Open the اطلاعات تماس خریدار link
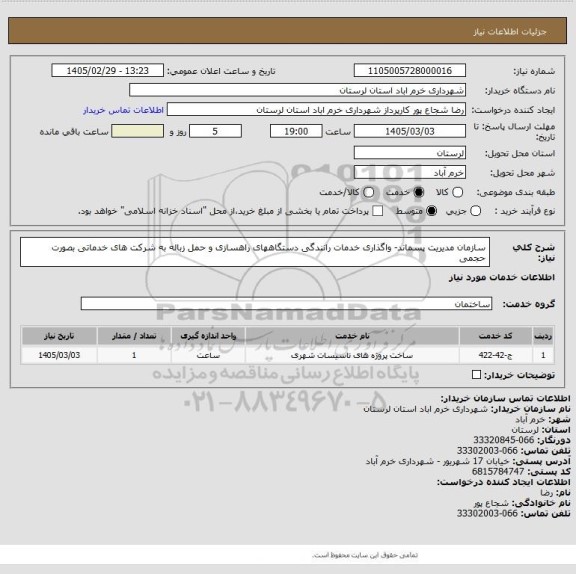576x574 pixels. pyautogui.click(x=123, y=110)
